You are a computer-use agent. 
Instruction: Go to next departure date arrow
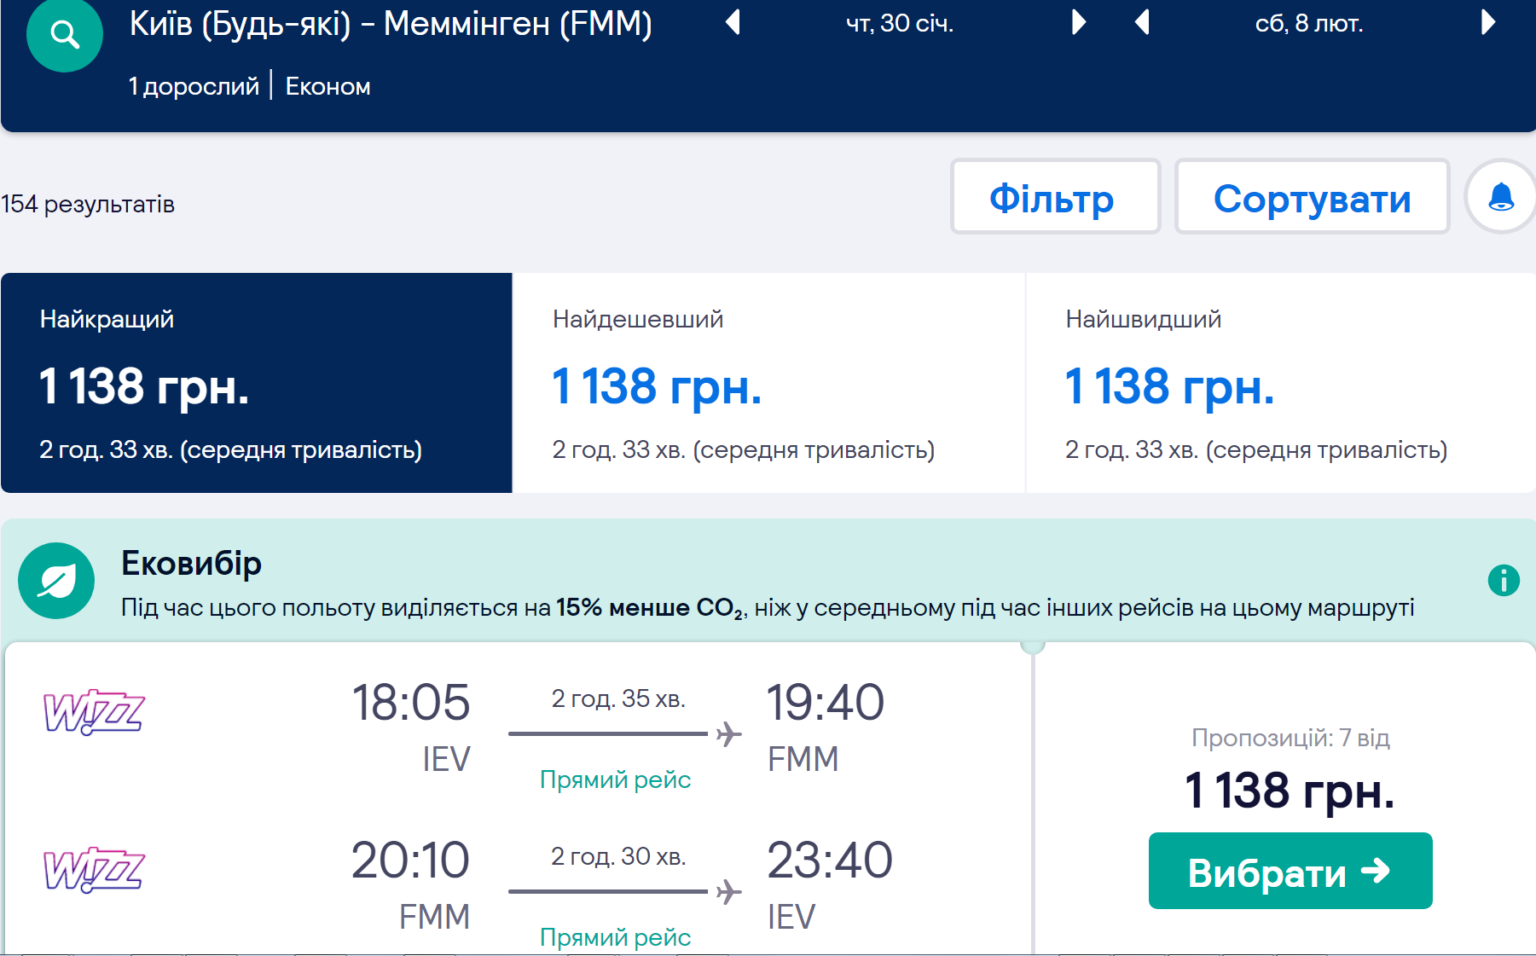(x=1078, y=22)
